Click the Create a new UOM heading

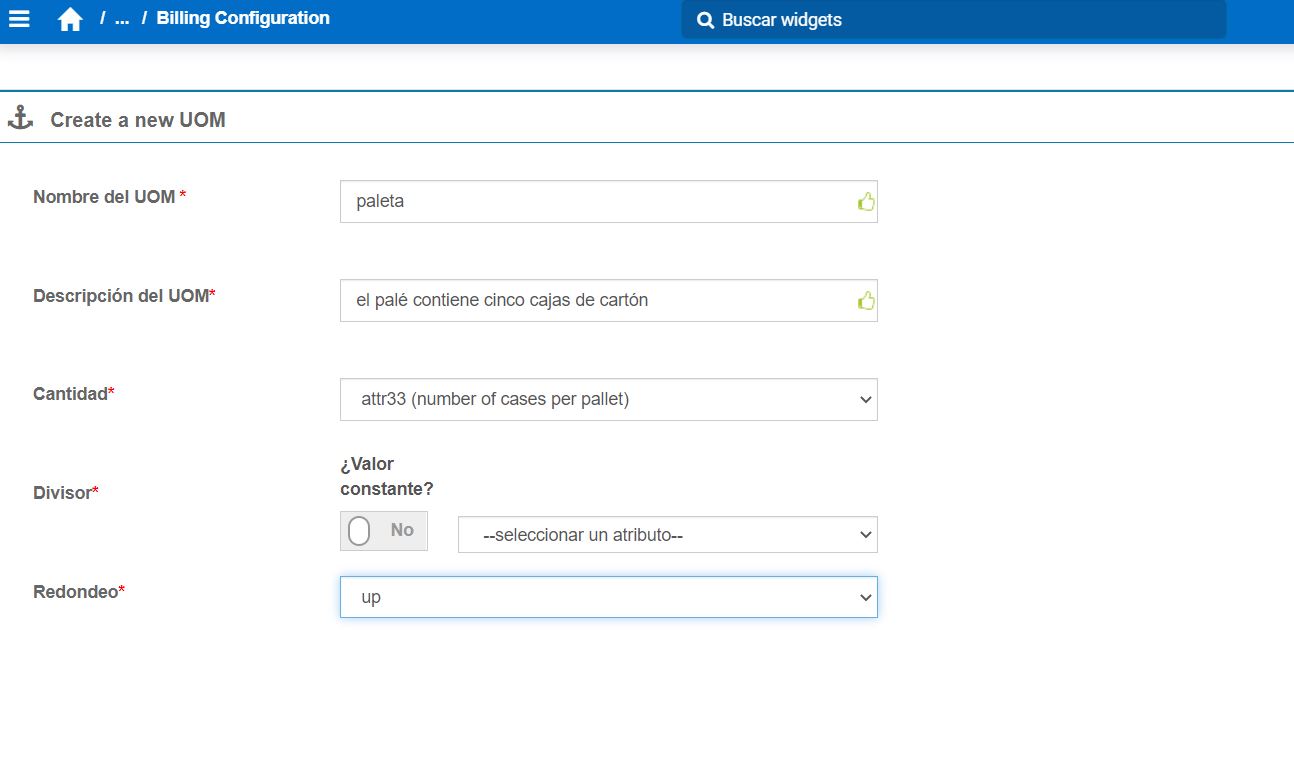pos(138,120)
